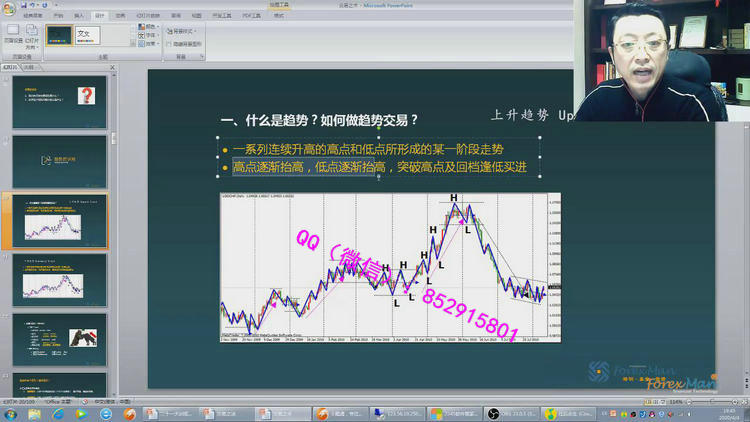The image size is (750, 422).
Task: Switch to the Insert ribbon tab
Action: pos(79,16)
